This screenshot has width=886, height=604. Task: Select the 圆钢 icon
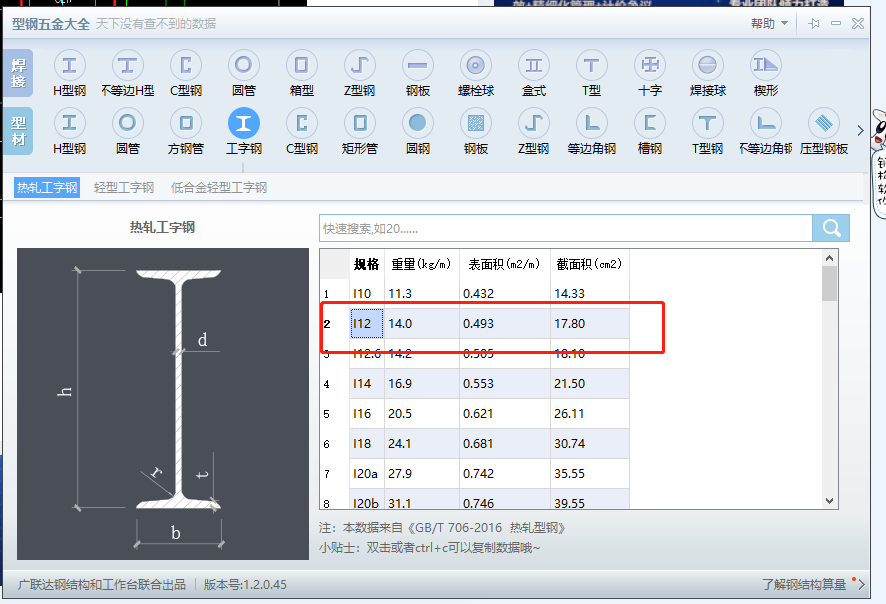point(418,123)
